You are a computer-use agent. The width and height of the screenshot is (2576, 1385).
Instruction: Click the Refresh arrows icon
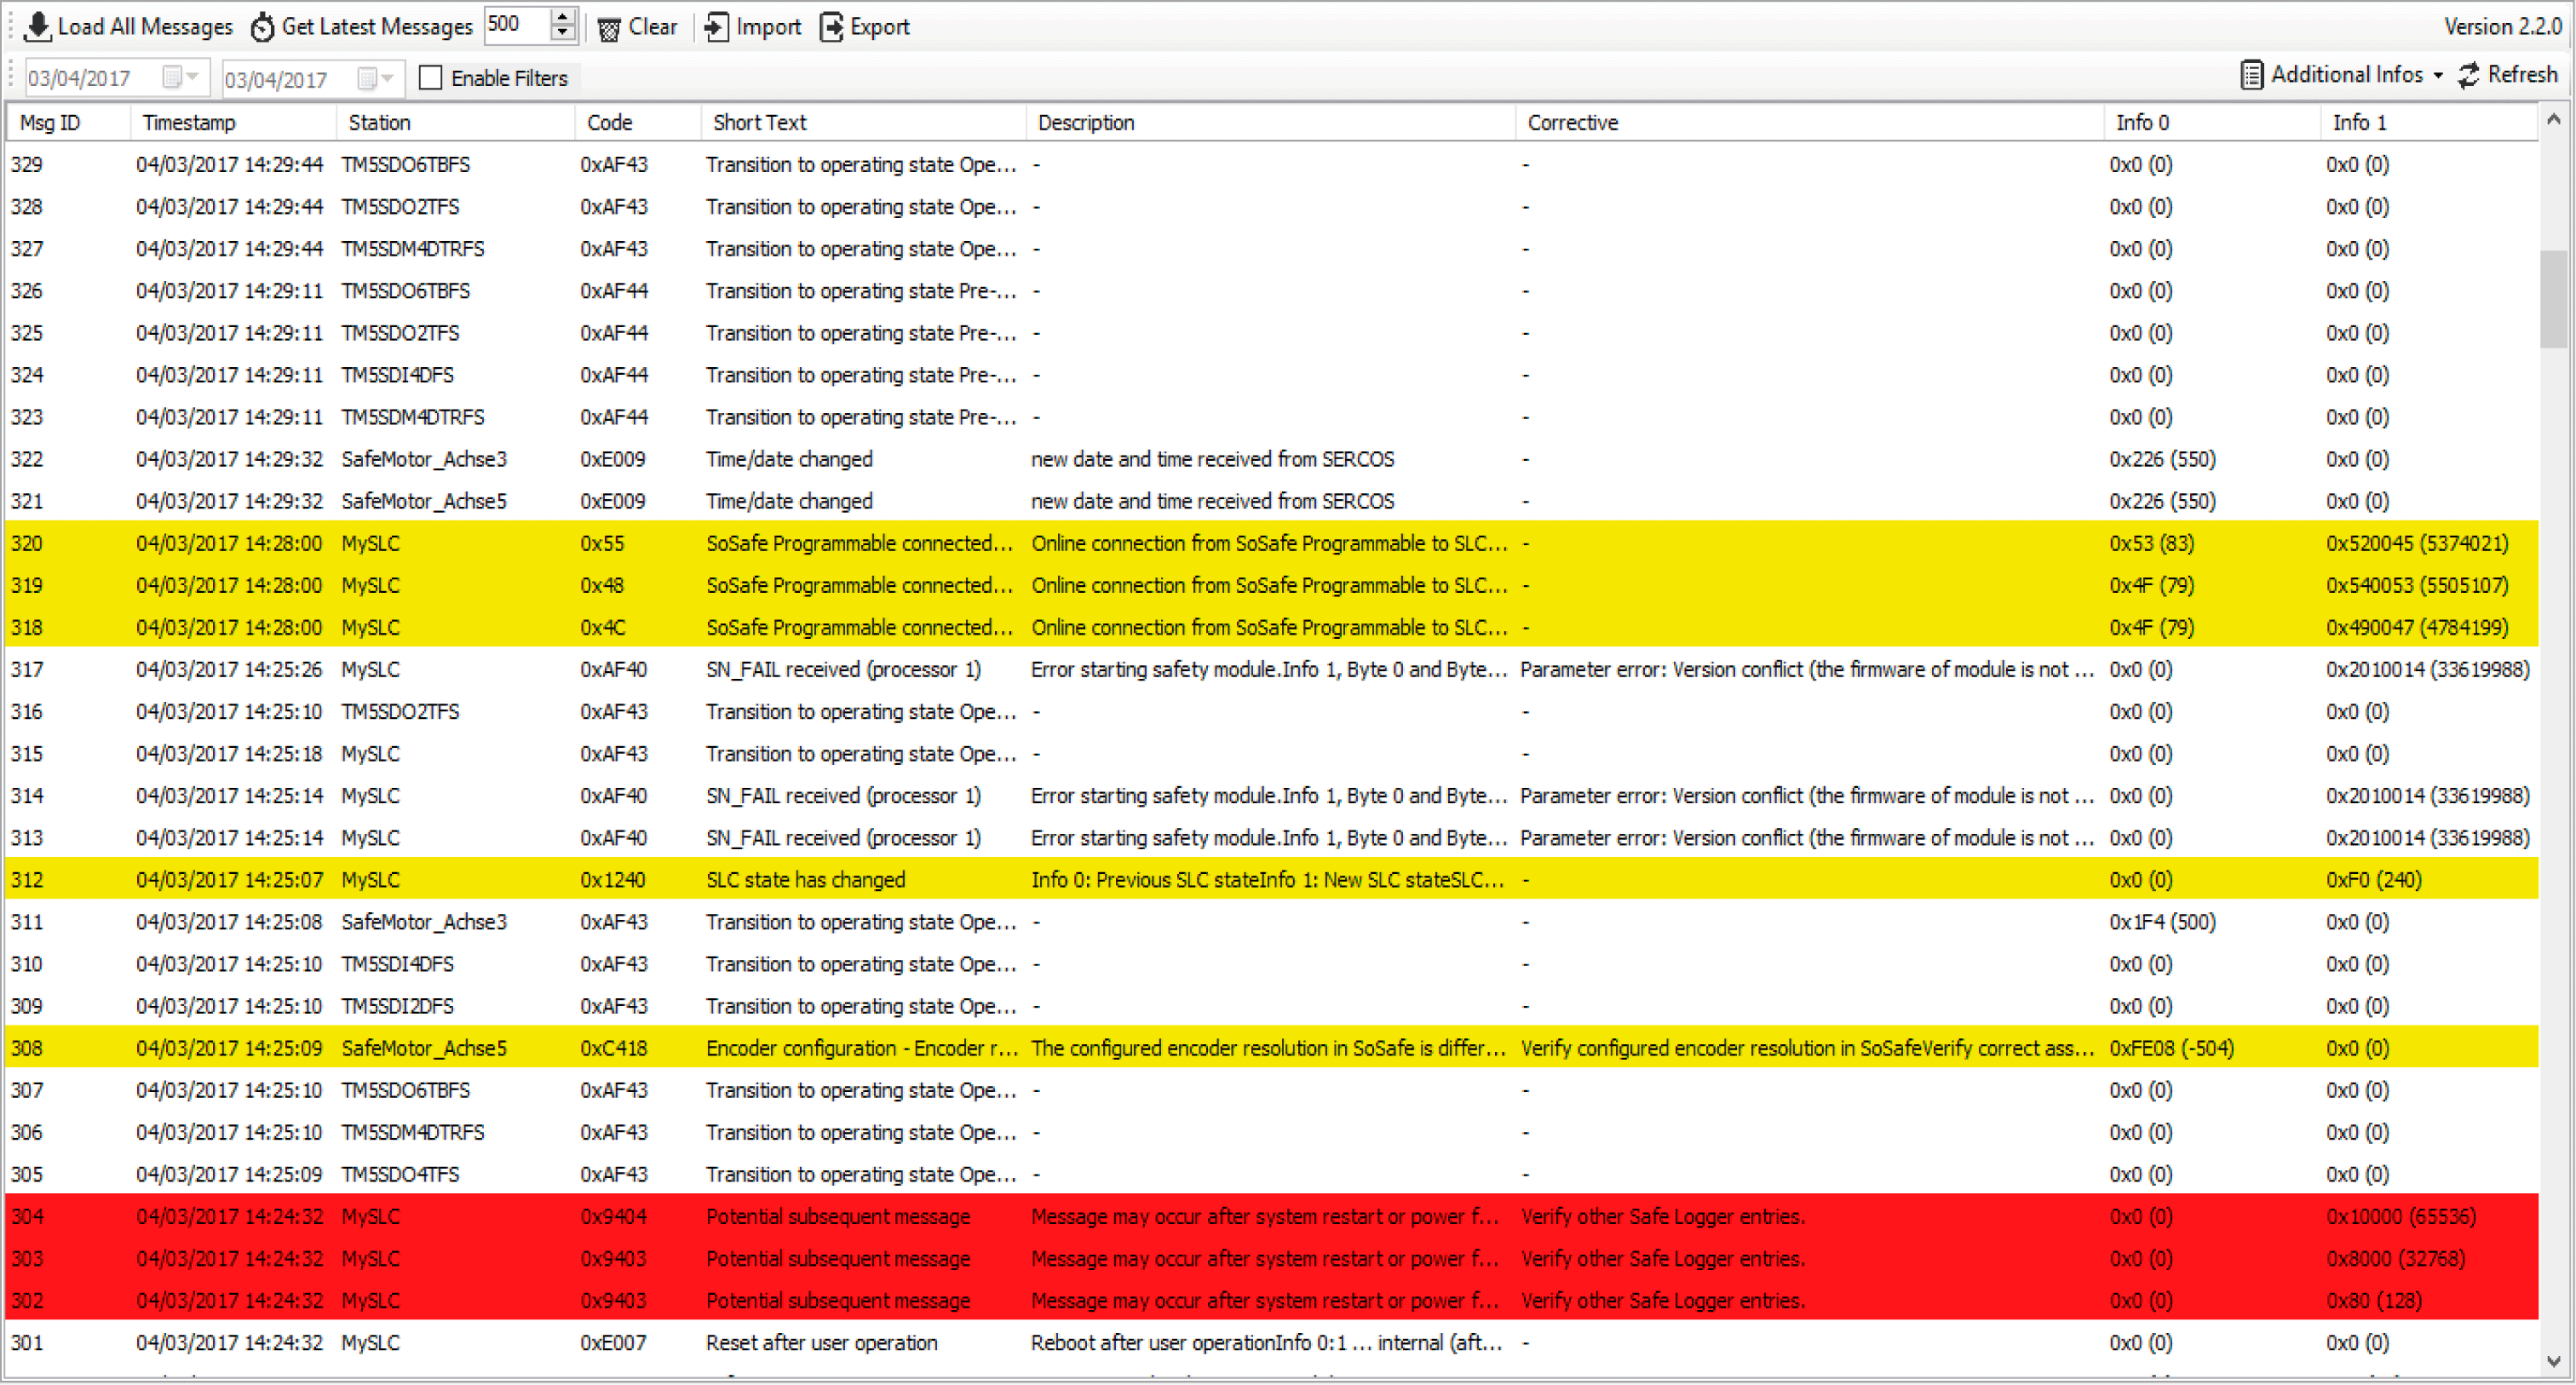coord(2469,75)
